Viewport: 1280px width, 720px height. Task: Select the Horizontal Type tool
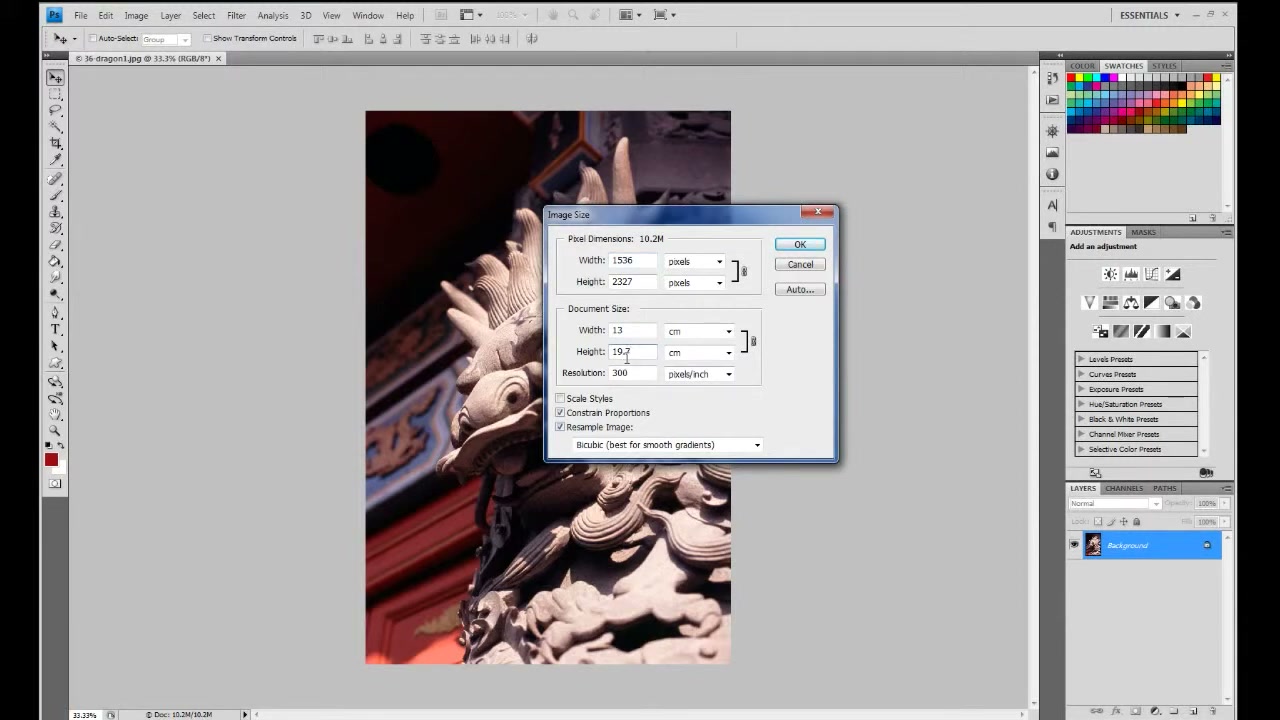55,330
